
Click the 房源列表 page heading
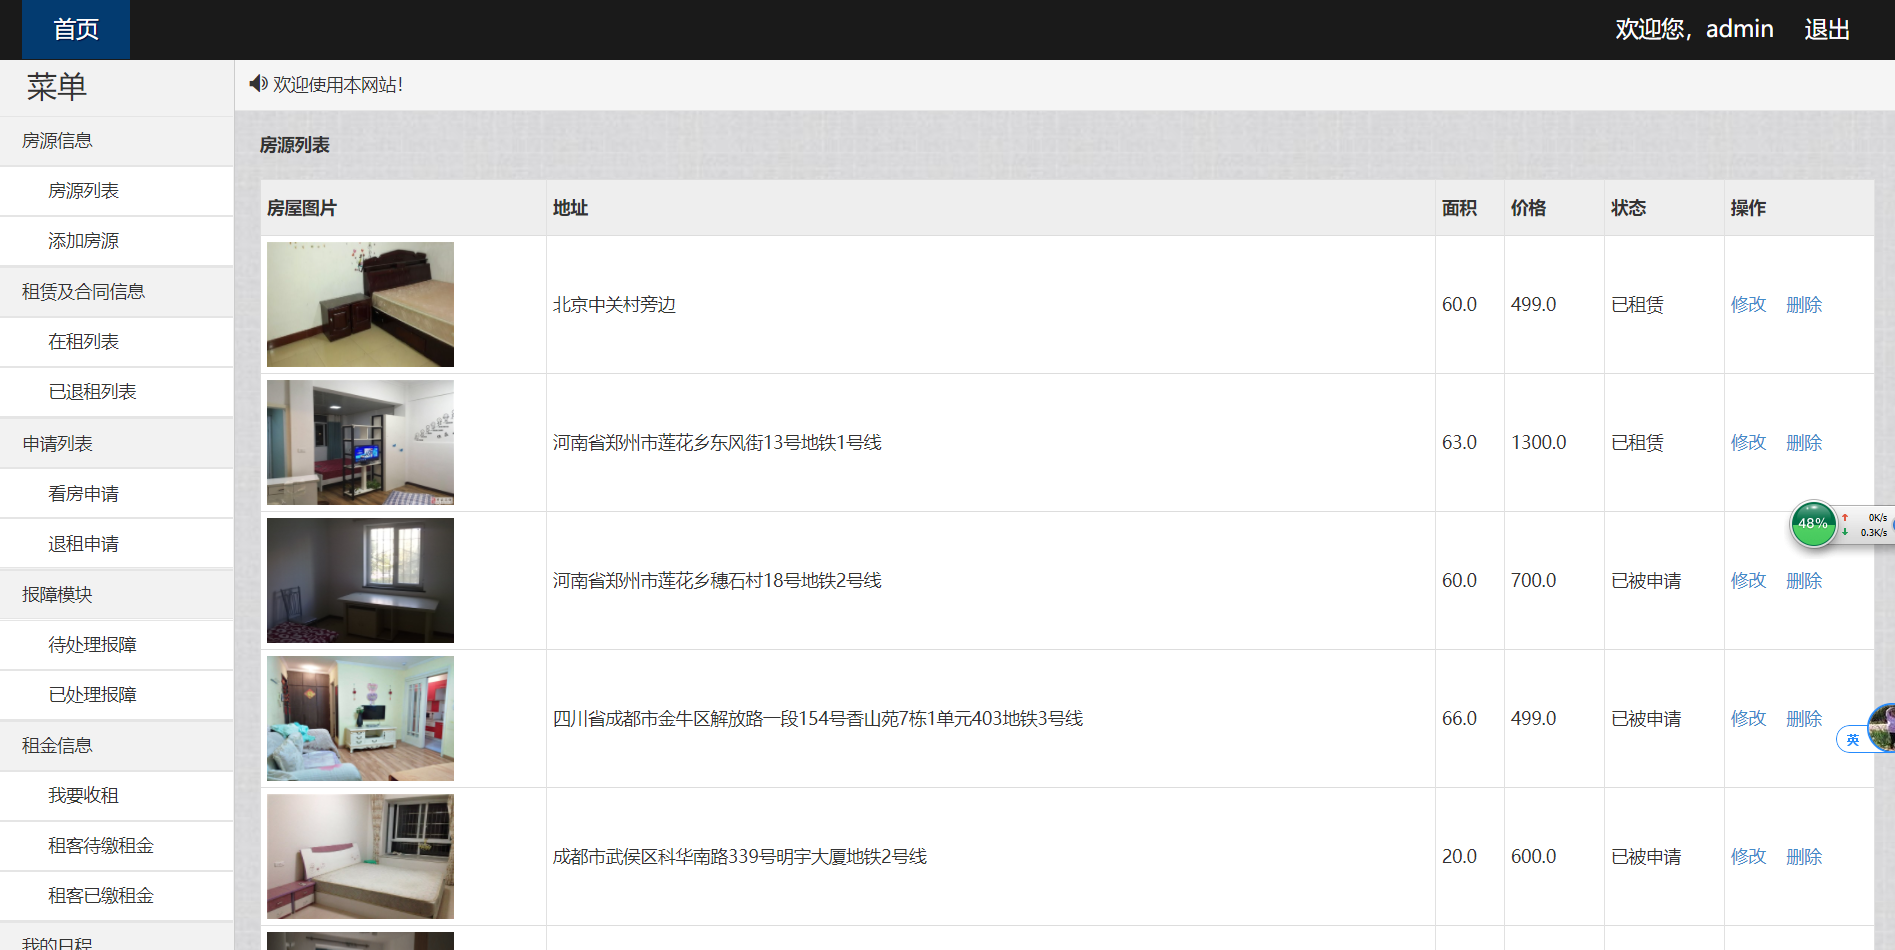point(294,145)
